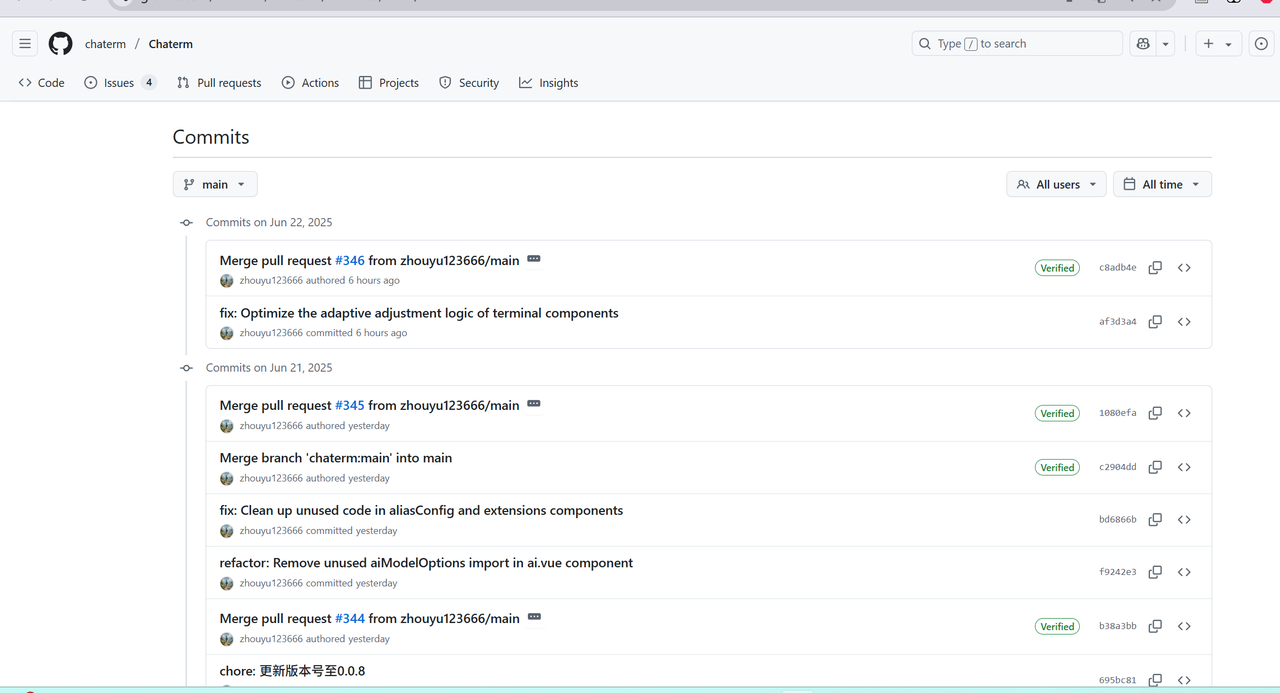Image resolution: width=1280 pixels, height=693 pixels.
Task: Browse repository at commit b38a3bb
Action: (x=1184, y=626)
